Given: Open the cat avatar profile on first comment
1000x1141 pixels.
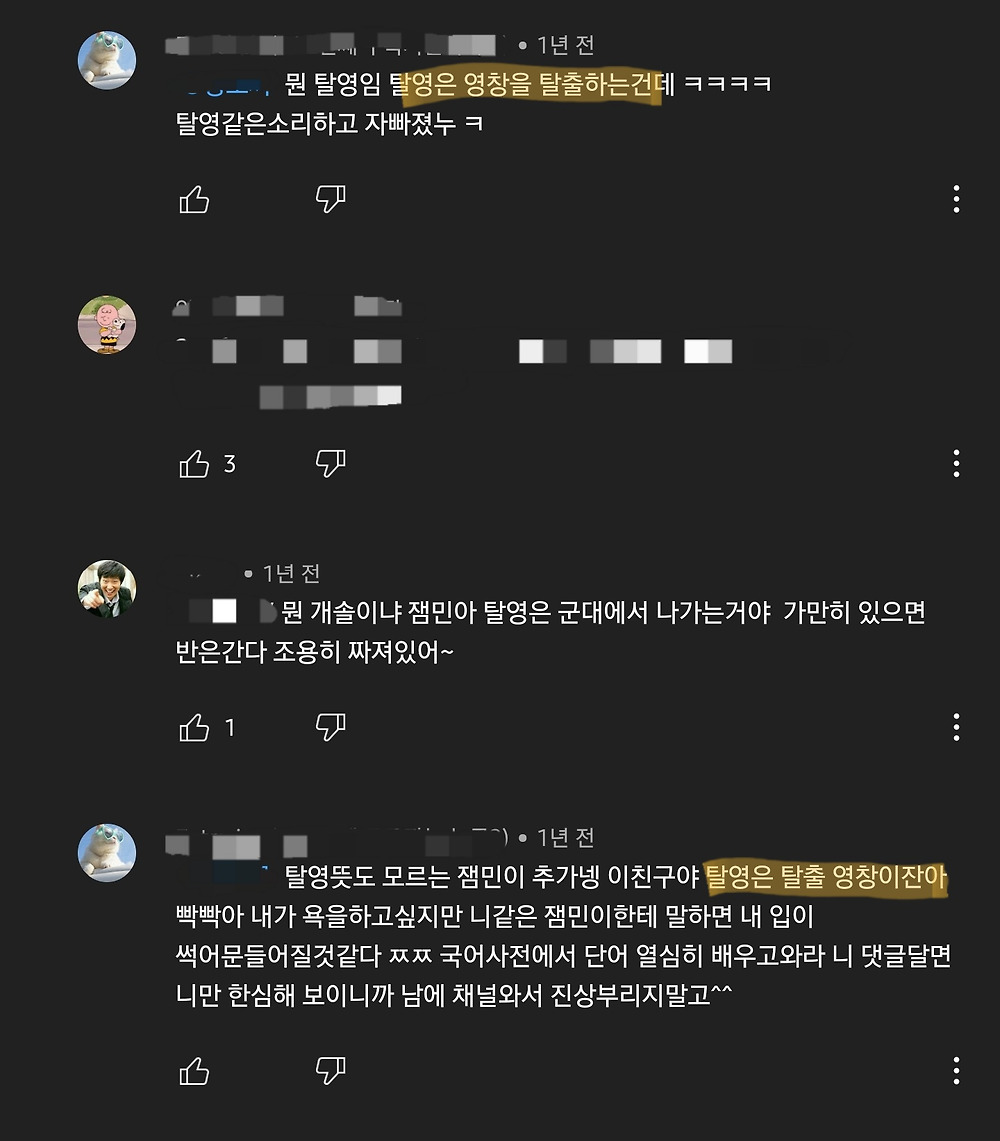Looking at the screenshot, I should point(107,60).
